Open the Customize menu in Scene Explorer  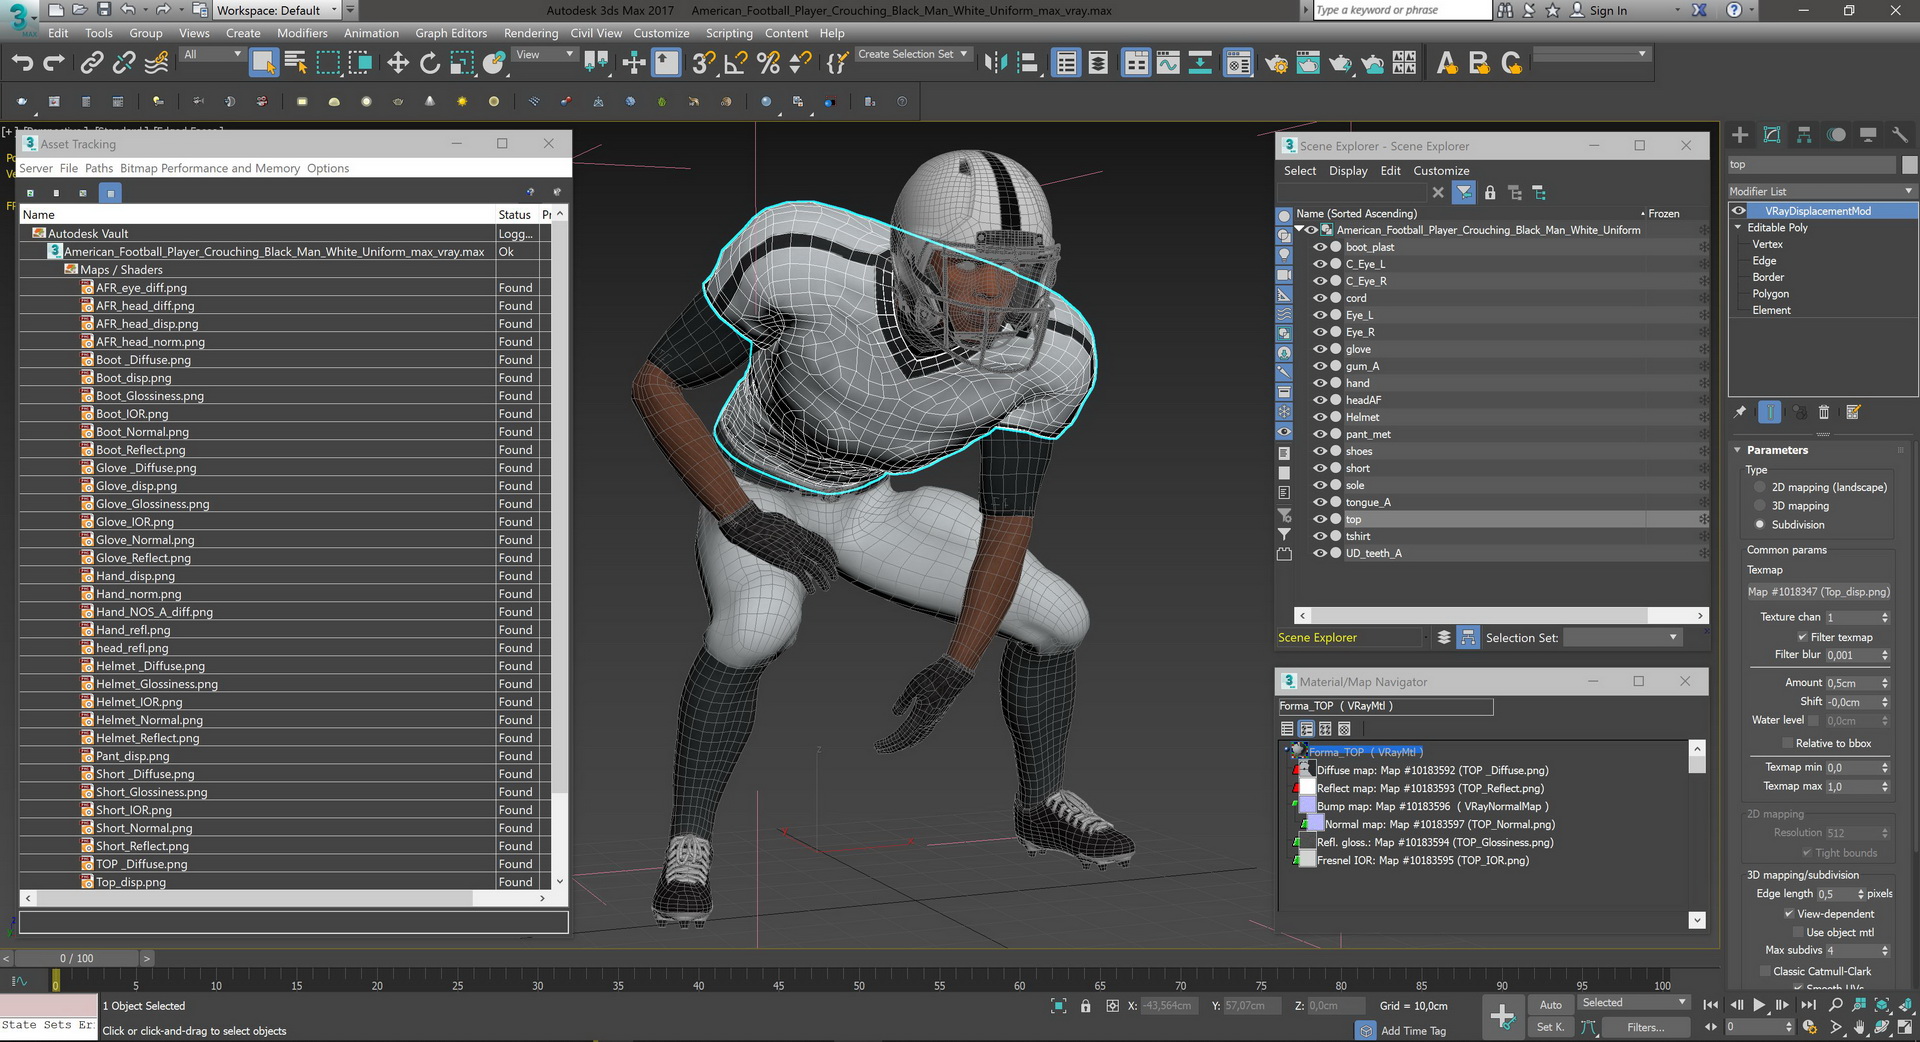[x=1441, y=171]
